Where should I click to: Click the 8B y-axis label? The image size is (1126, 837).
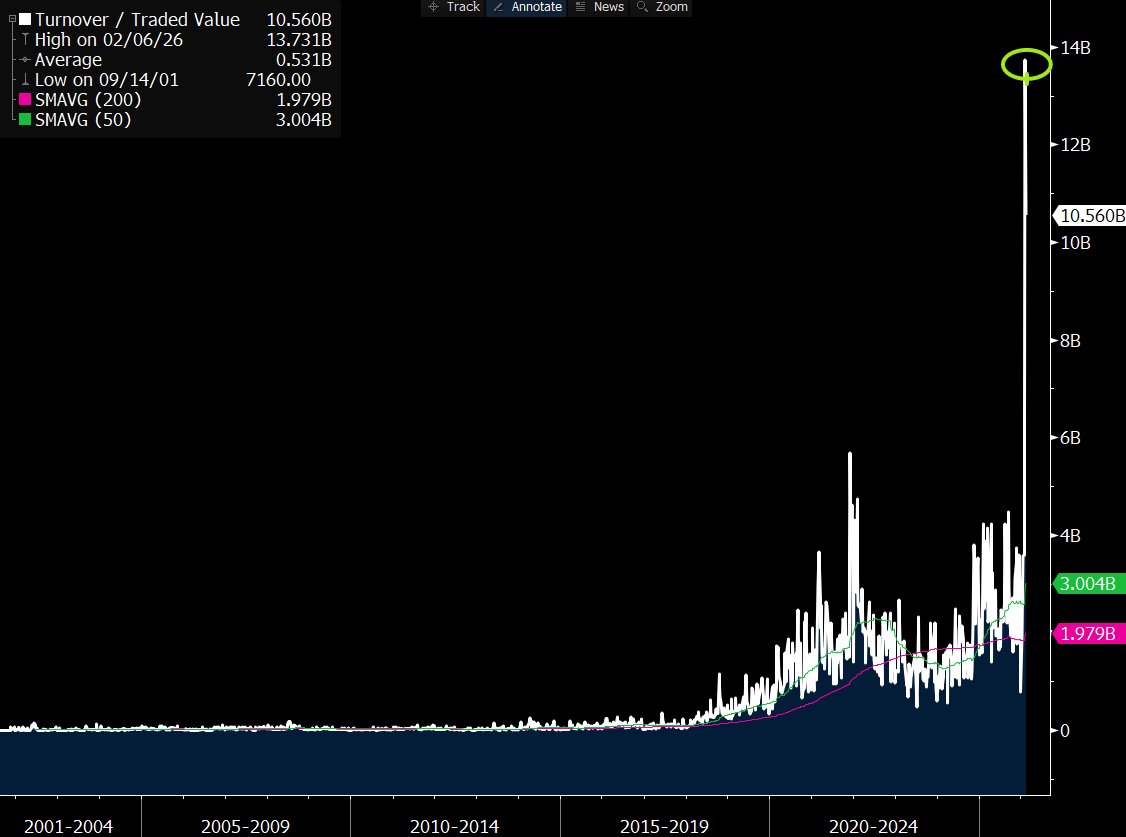pyautogui.click(x=1070, y=340)
